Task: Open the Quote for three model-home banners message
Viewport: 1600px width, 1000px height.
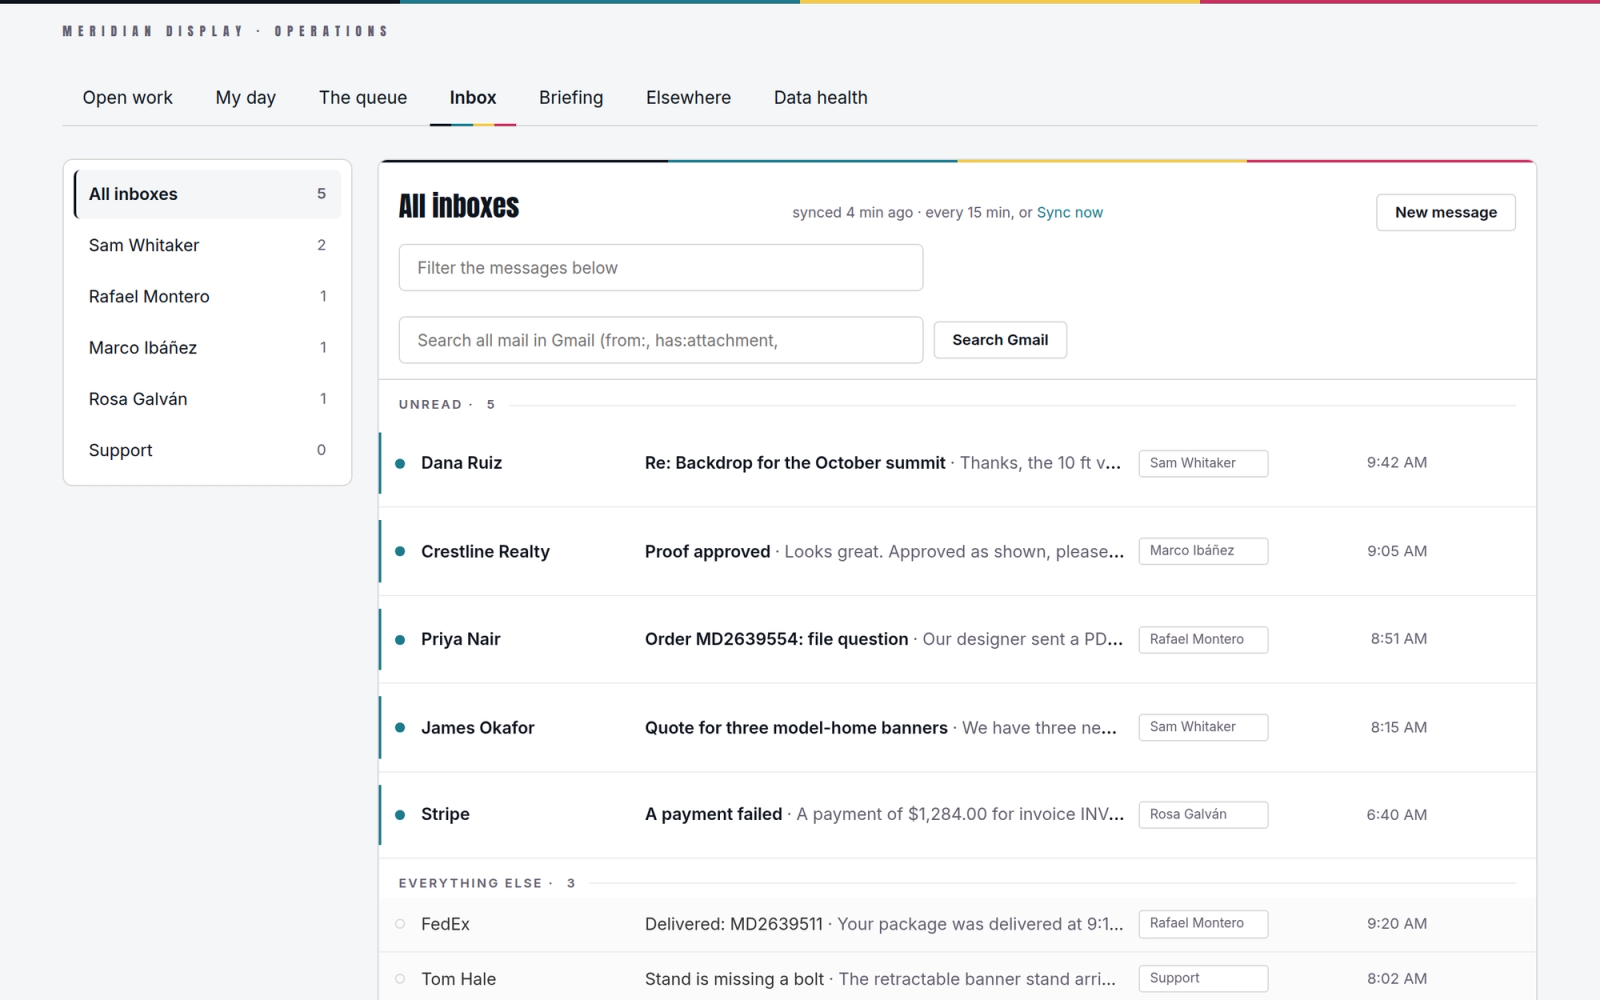Action: (x=796, y=728)
